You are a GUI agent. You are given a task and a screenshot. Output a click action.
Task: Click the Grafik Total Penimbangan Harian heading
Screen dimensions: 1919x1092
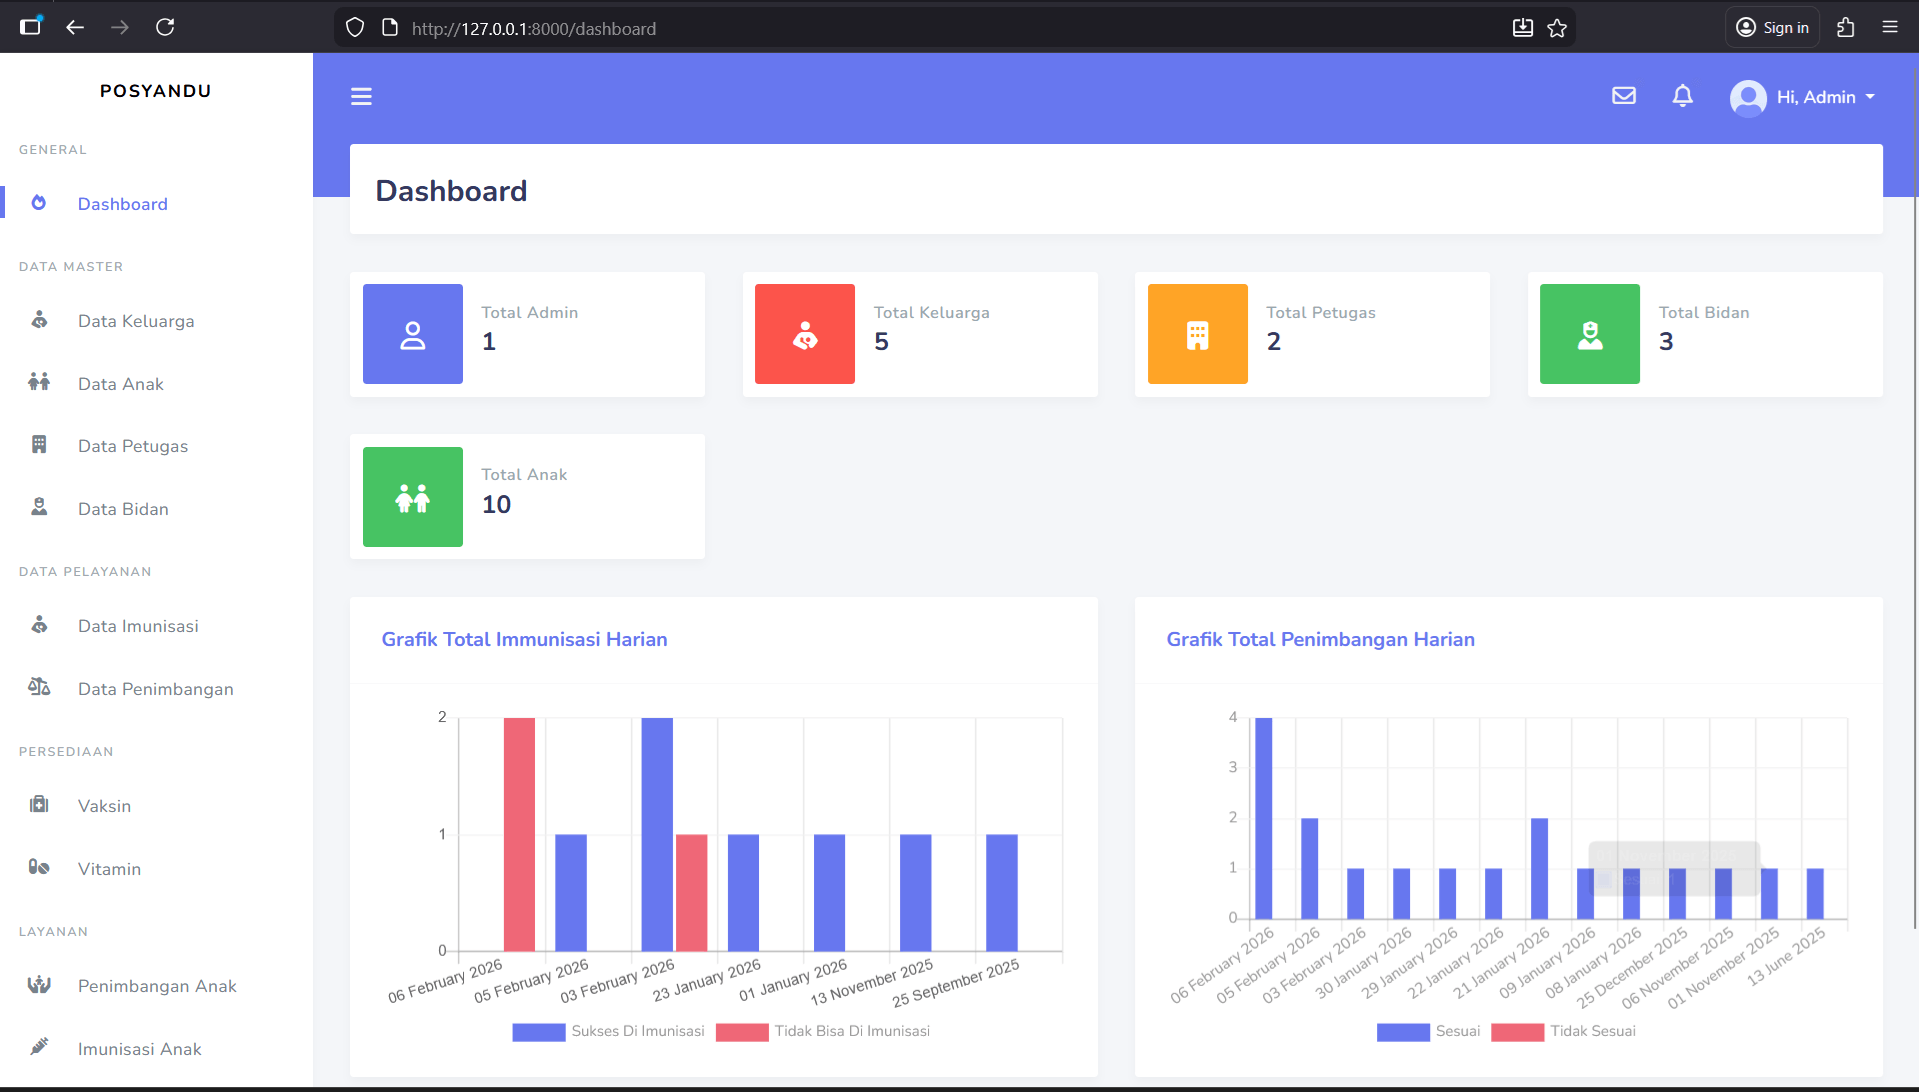[1320, 640]
